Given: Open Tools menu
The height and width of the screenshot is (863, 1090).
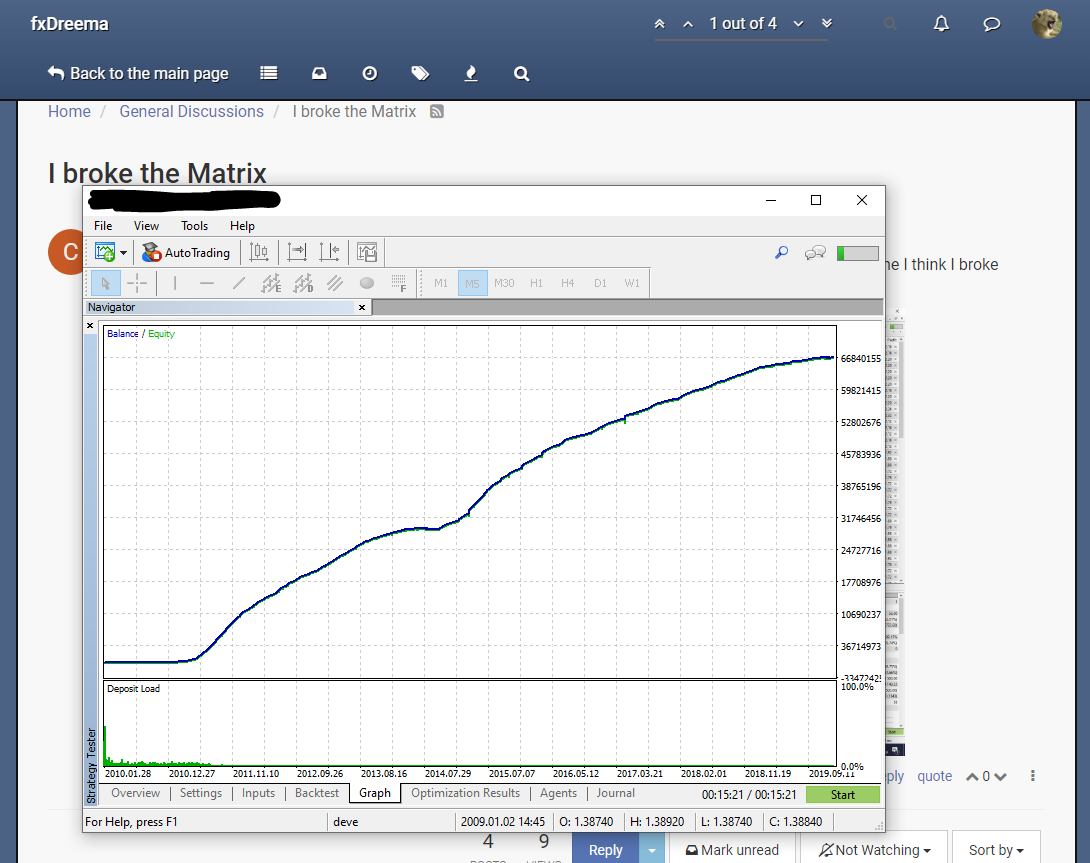Looking at the screenshot, I should tap(195, 226).
